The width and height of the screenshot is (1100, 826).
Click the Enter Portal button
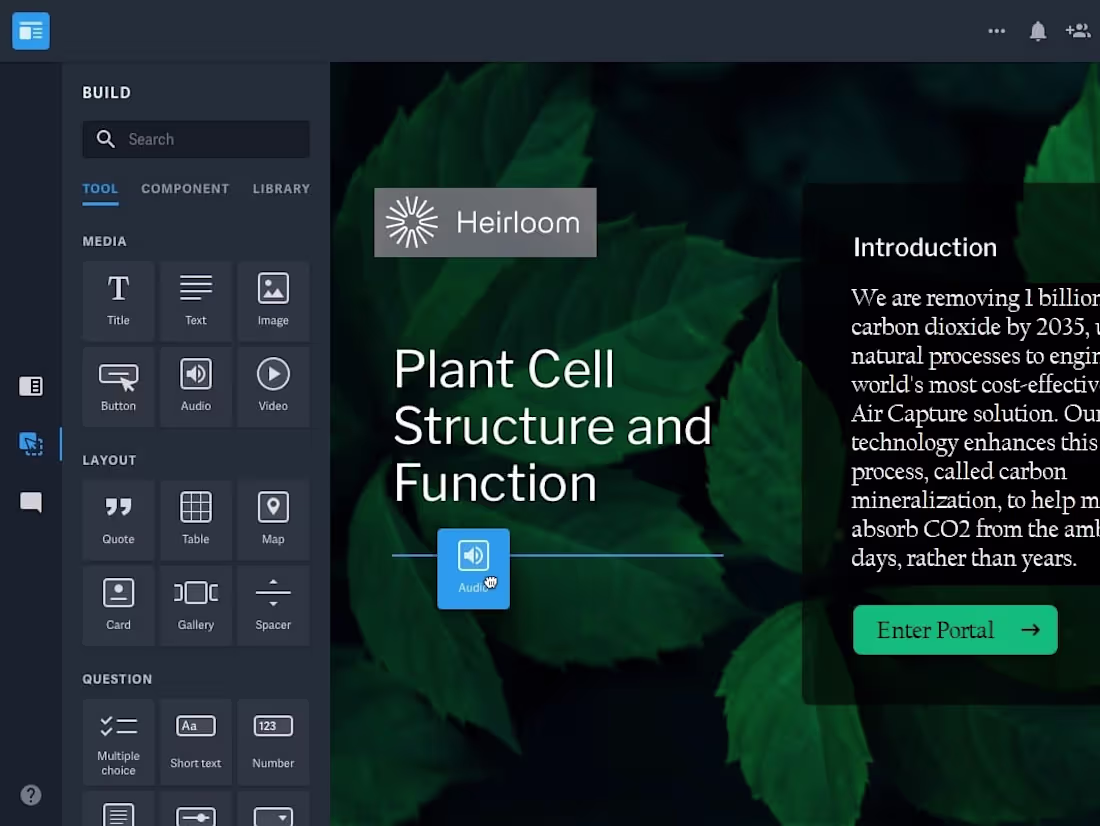954,630
